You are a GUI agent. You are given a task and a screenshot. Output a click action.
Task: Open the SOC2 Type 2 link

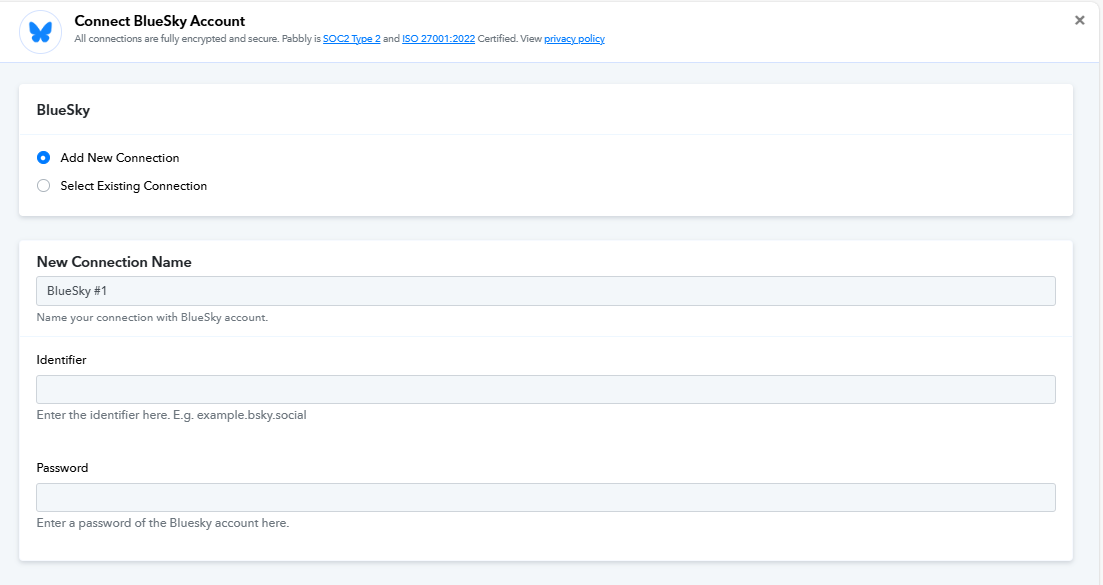pos(352,39)
